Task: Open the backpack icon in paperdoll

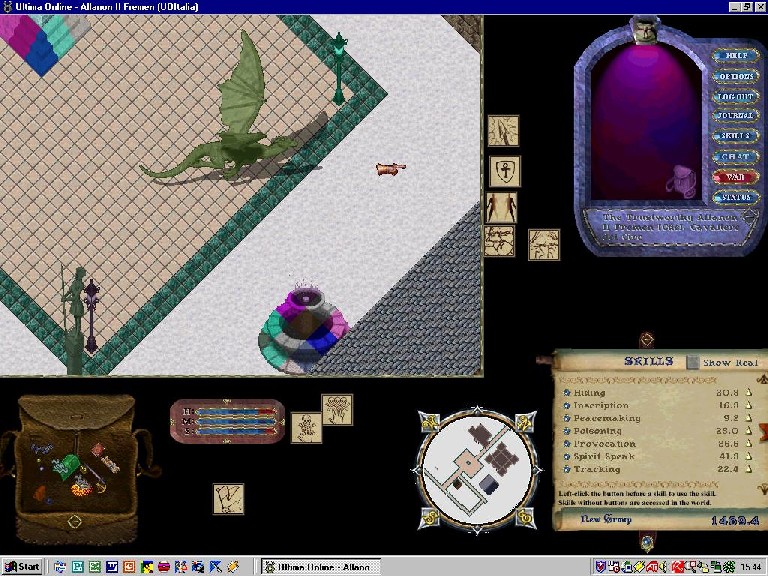Action: click(681, 181)
